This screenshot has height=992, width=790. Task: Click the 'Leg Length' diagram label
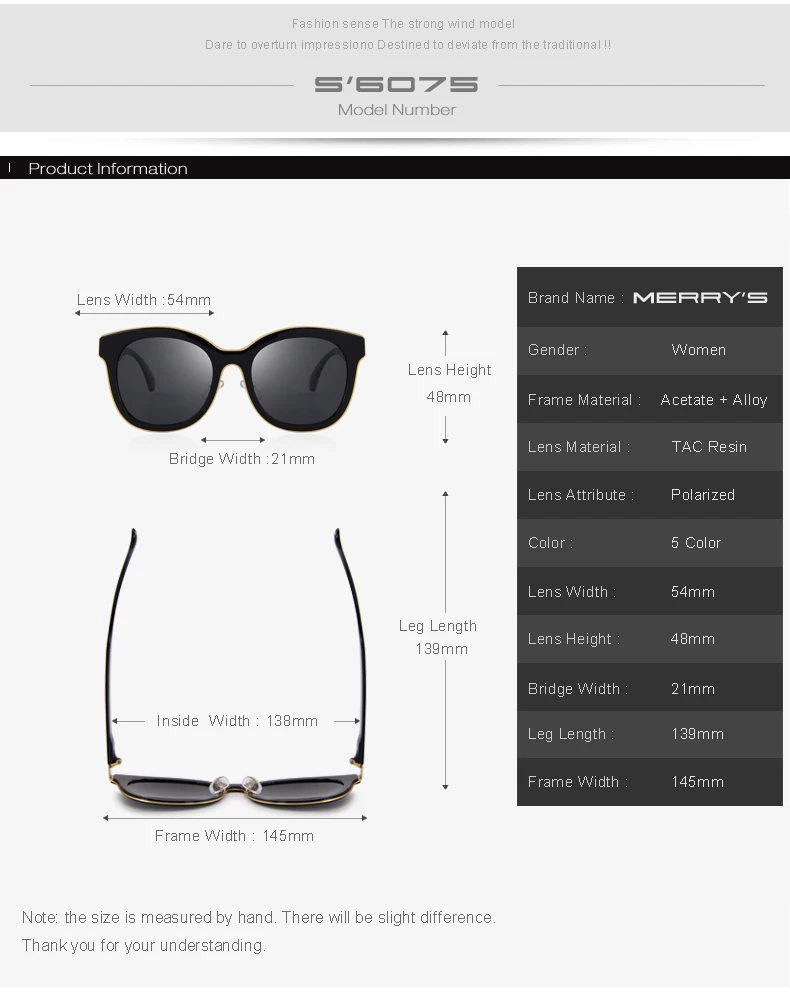click(x=438, y=626)
